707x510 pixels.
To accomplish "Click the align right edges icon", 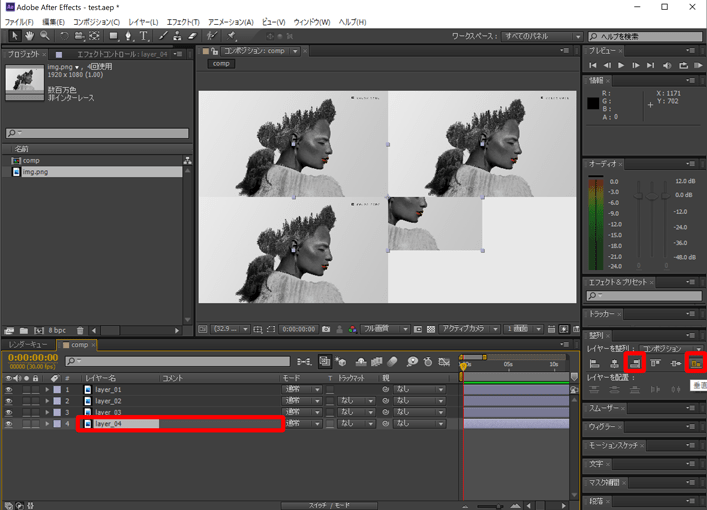I will (x=635, y=363).
